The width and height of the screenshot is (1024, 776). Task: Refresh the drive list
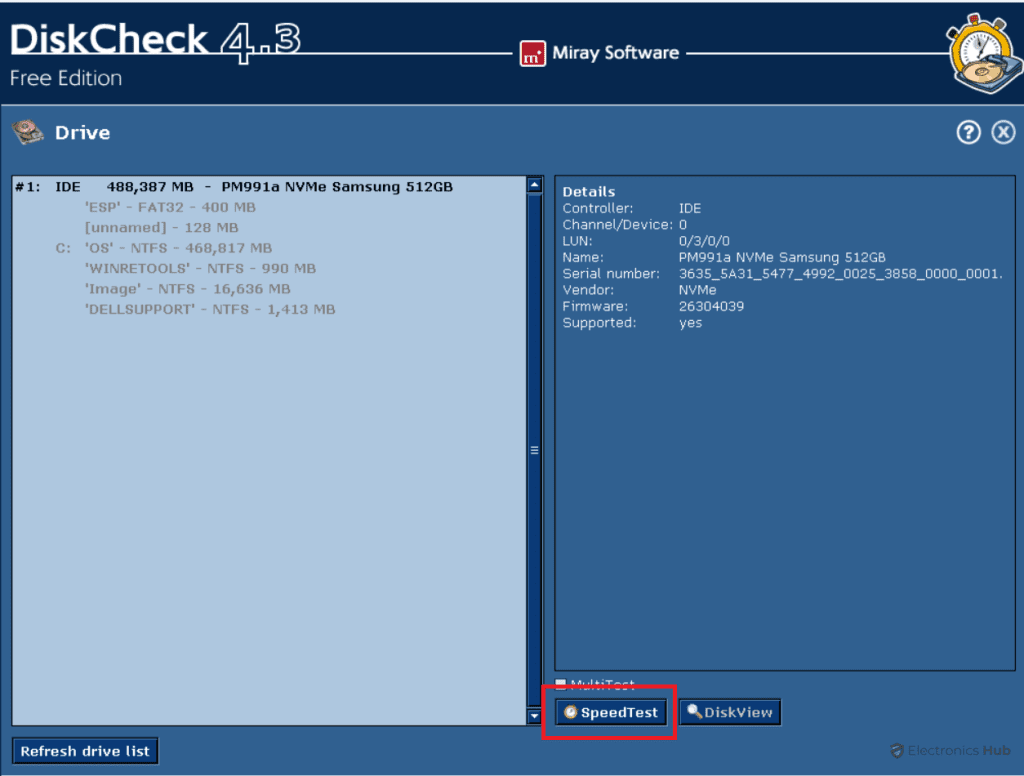pos(85,750)
